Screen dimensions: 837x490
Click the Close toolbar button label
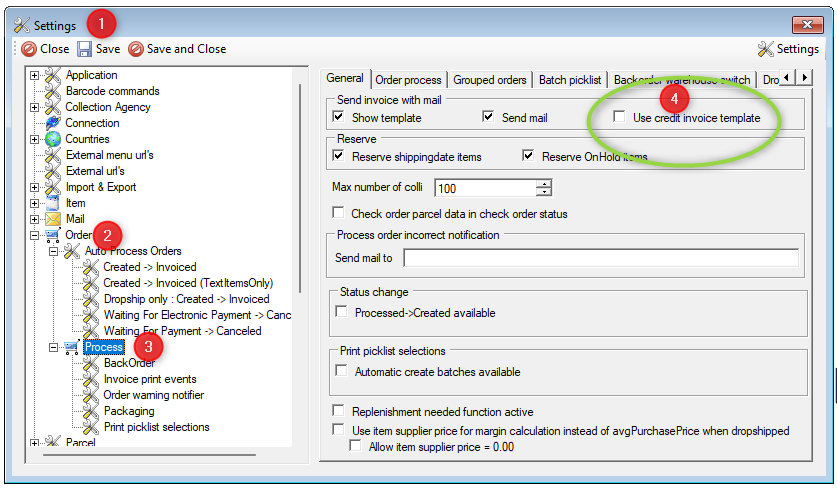[55, 49]
